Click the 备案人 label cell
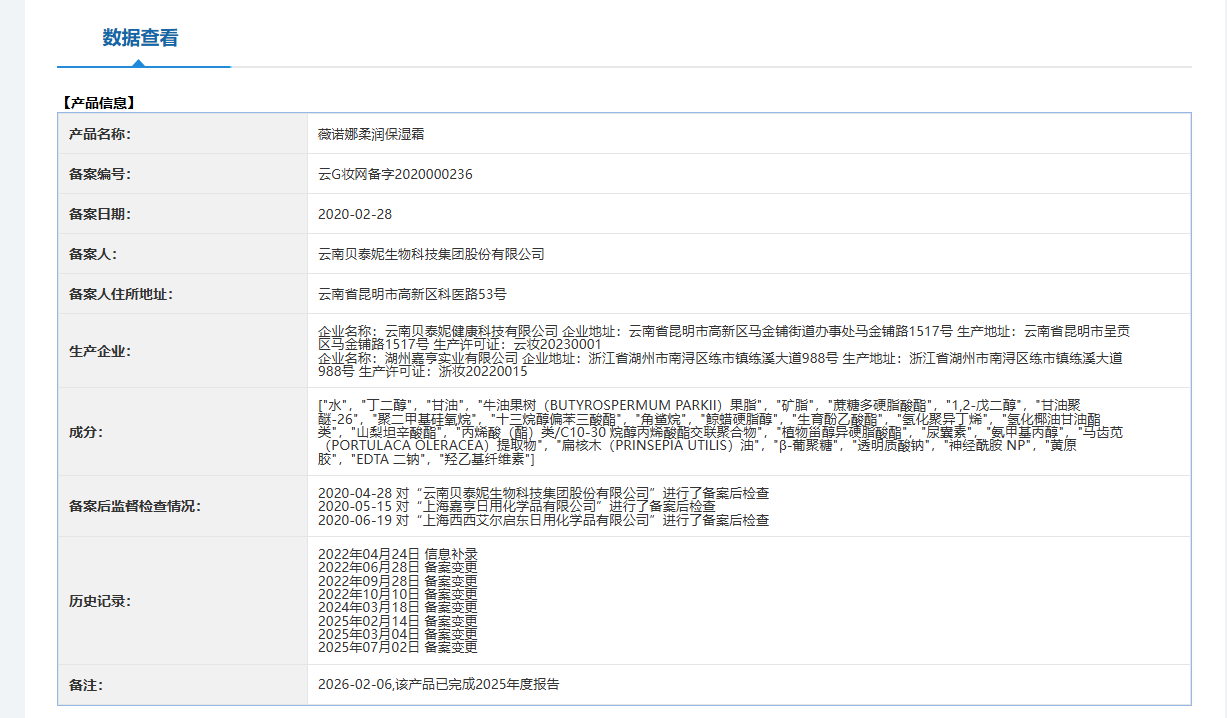 click(x=183, y=254)
